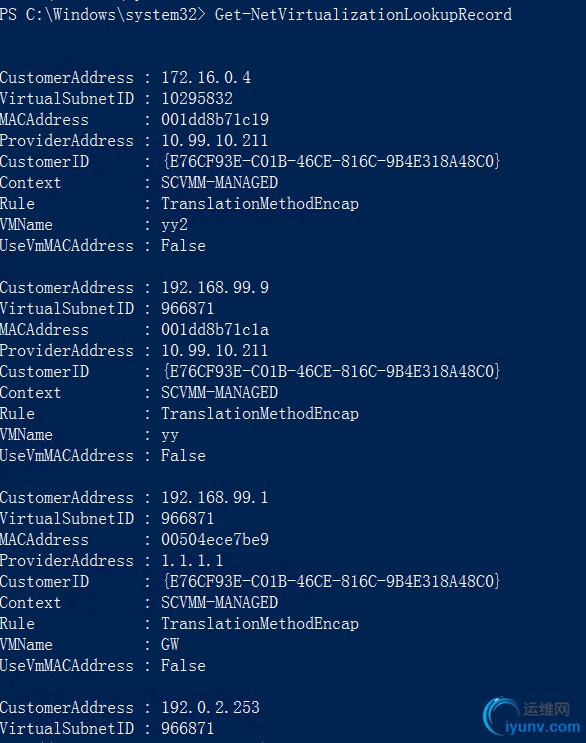Click the PS C:\Windows\system32 prompt
The width and height of the screenshot is (586, 743).
click(103, 15)
